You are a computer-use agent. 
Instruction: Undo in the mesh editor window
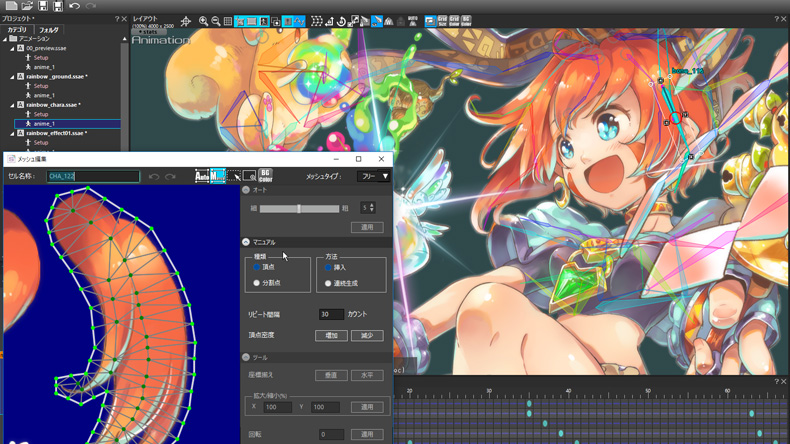[154, 176]
